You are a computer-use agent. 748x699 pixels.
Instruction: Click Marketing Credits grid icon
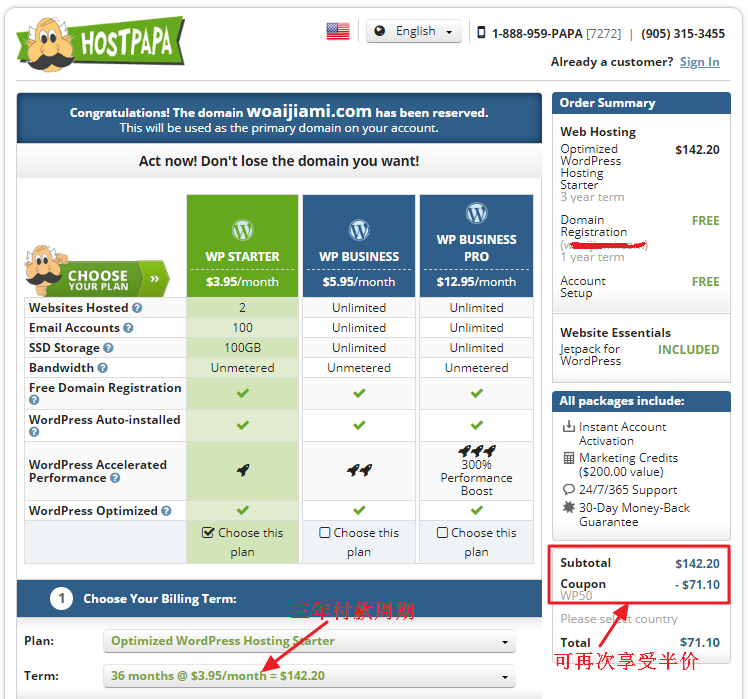(x=569, y=458)
